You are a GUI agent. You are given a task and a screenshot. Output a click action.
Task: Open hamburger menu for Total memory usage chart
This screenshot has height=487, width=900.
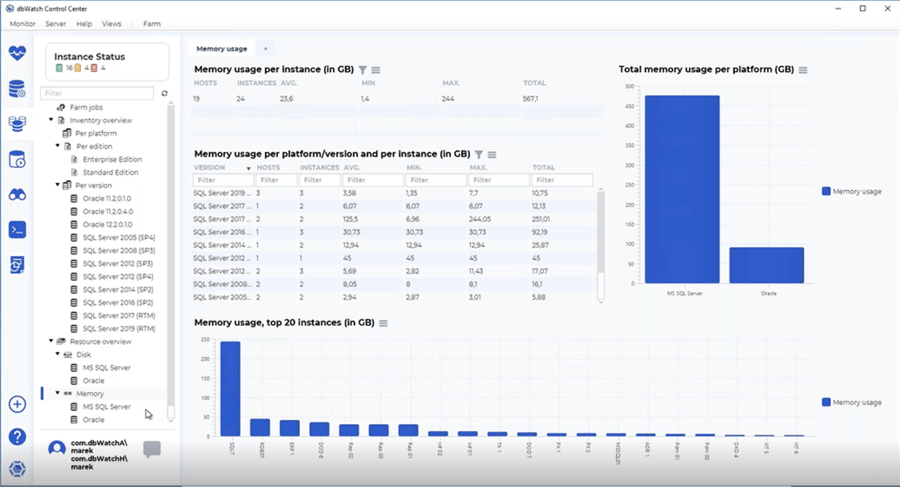click(x=803, y=70)
